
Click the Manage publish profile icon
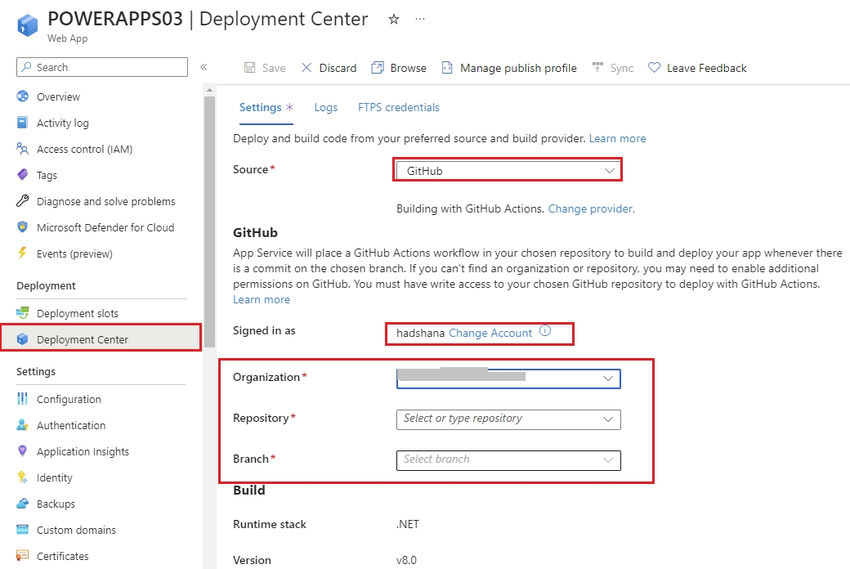(447, 68)
